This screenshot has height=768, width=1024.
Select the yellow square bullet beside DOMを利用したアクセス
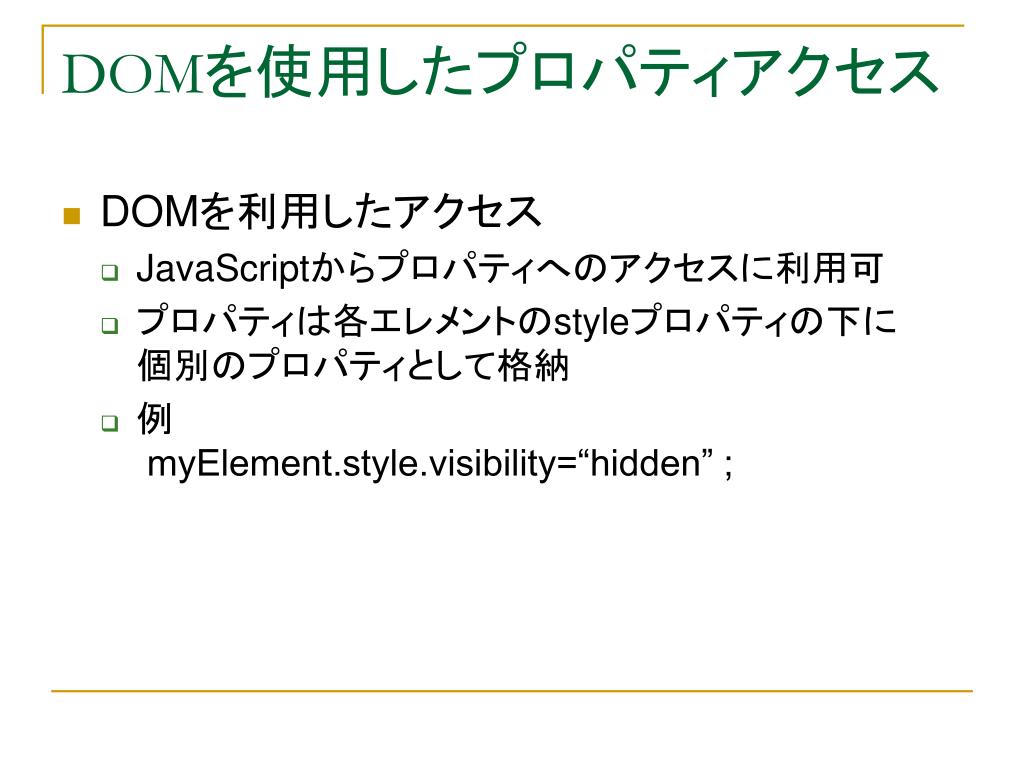(71, 216)
